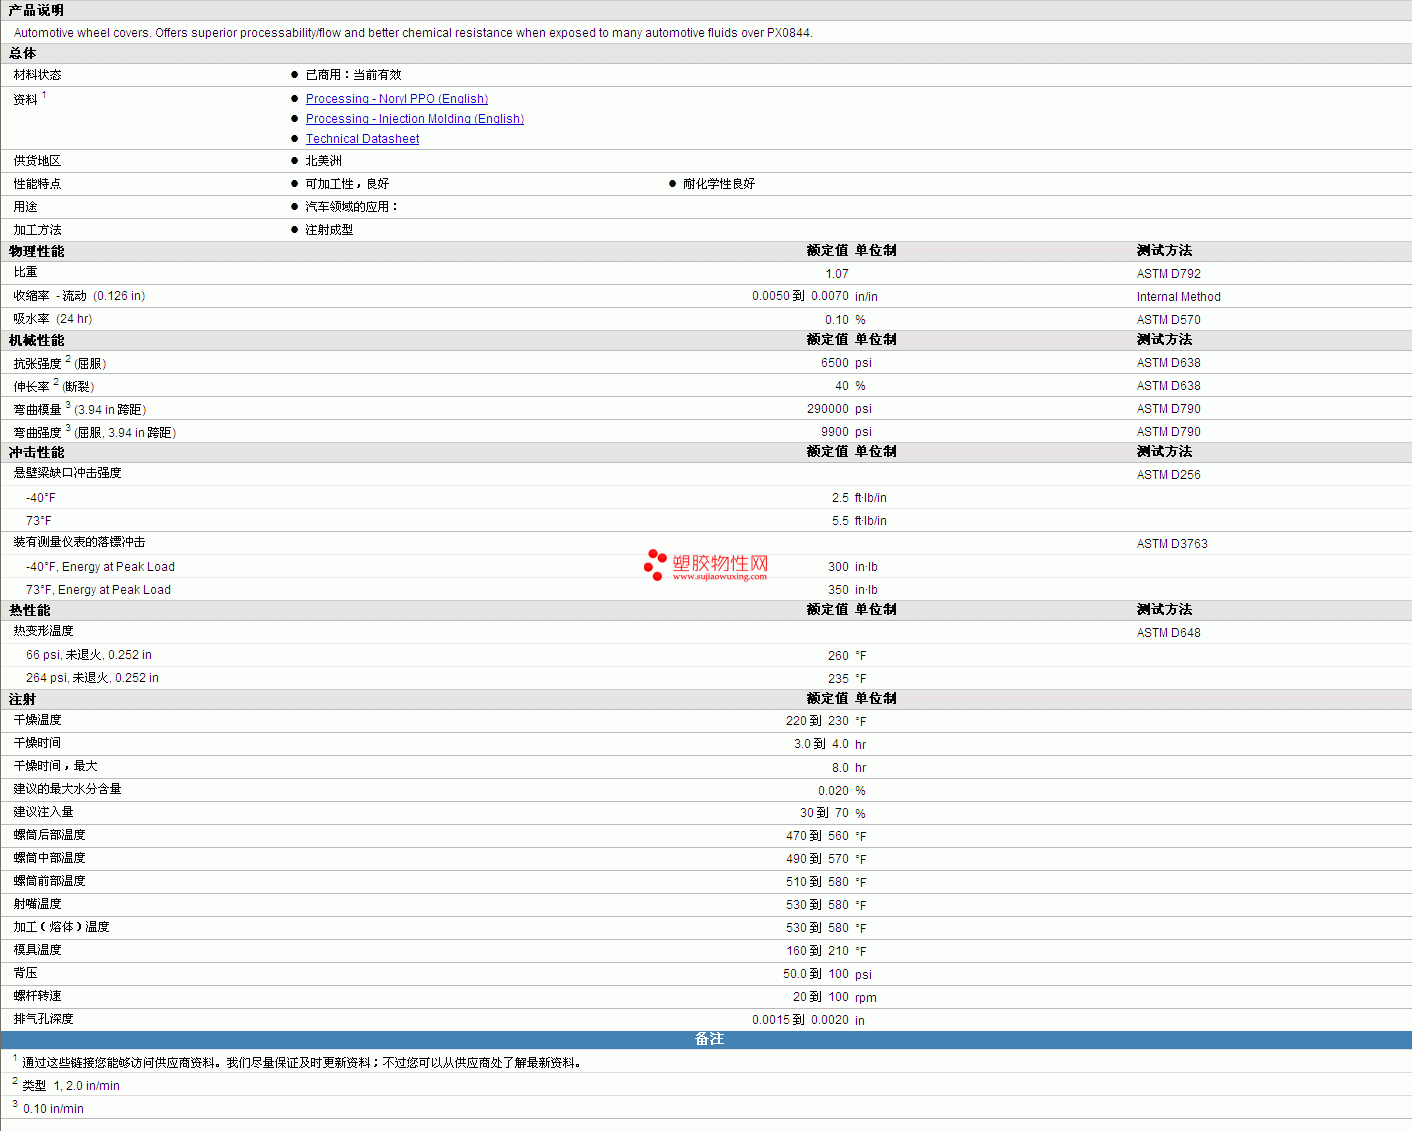Click the 注射 section header
1412x1131 pixels.
tap(23, 700)
